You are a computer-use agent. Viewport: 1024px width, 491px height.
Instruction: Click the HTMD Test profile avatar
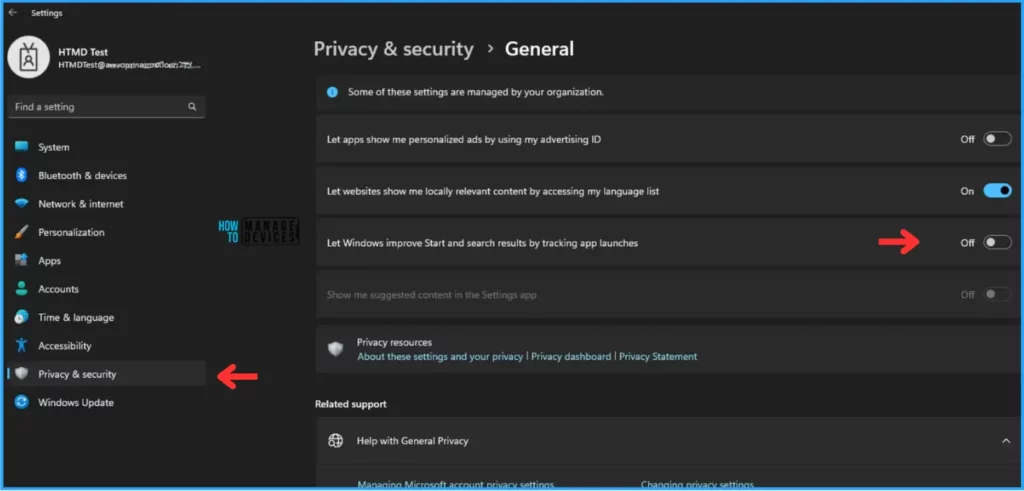(28, 57)
